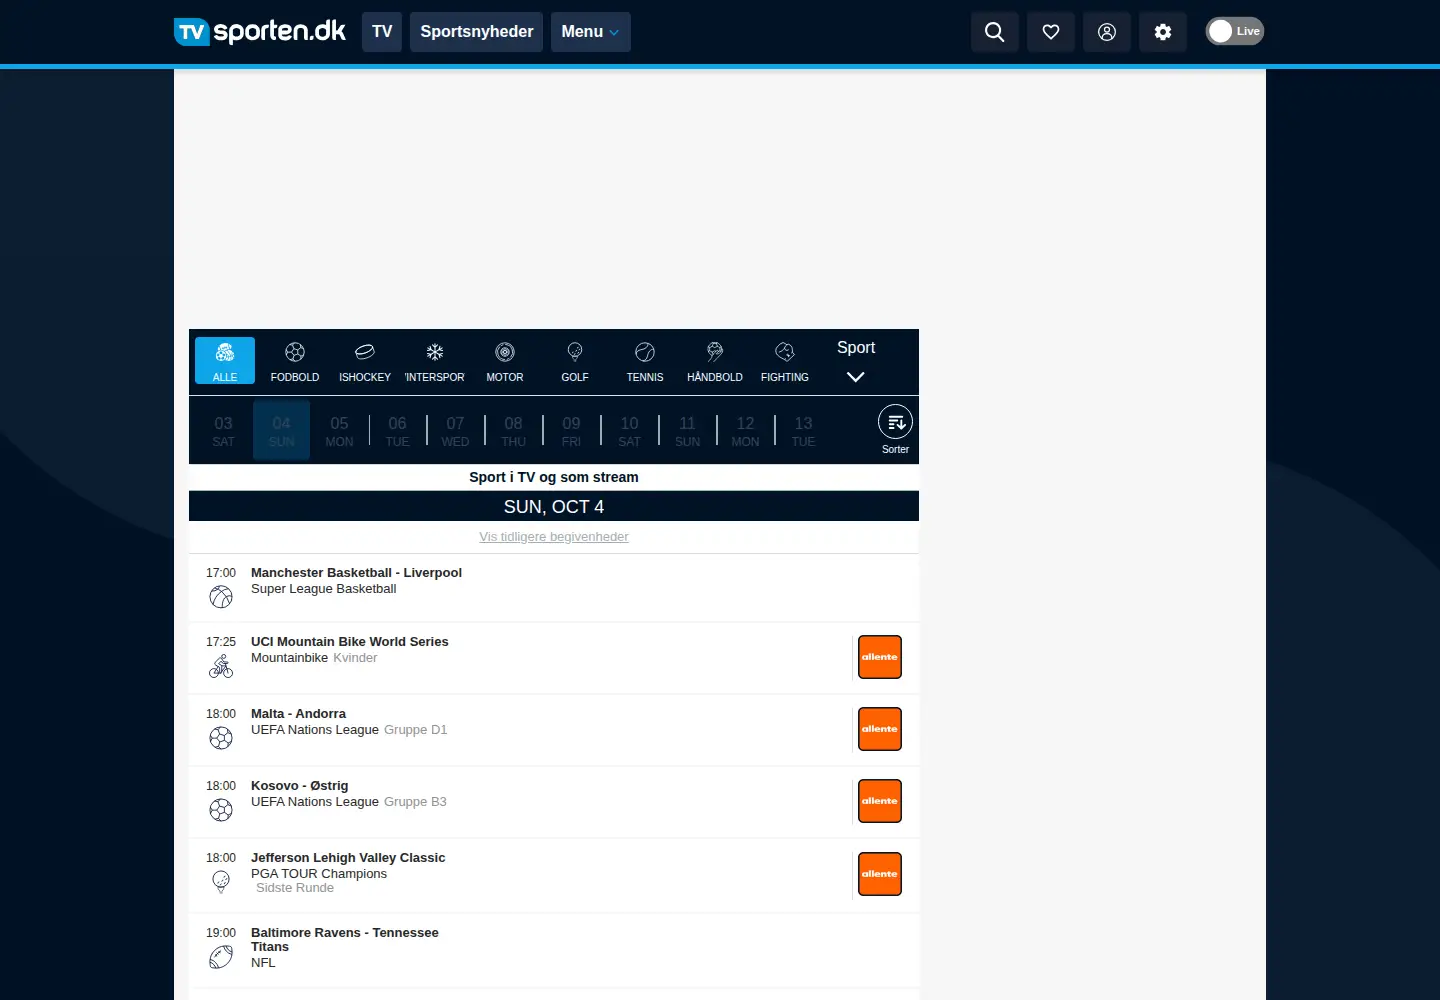Click the NFL football icon at 19:00
This screenshot has width=1440, height=1000.
(221, 957)
